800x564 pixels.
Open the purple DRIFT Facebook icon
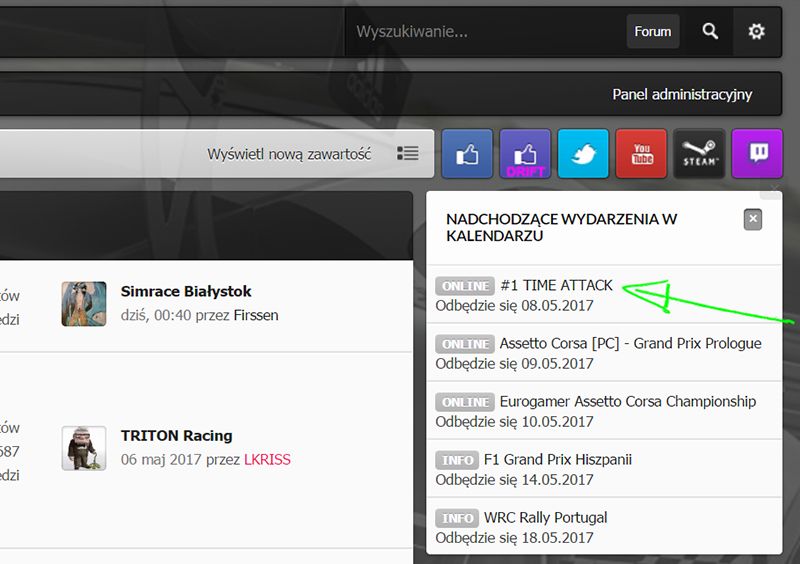[525, 154]
